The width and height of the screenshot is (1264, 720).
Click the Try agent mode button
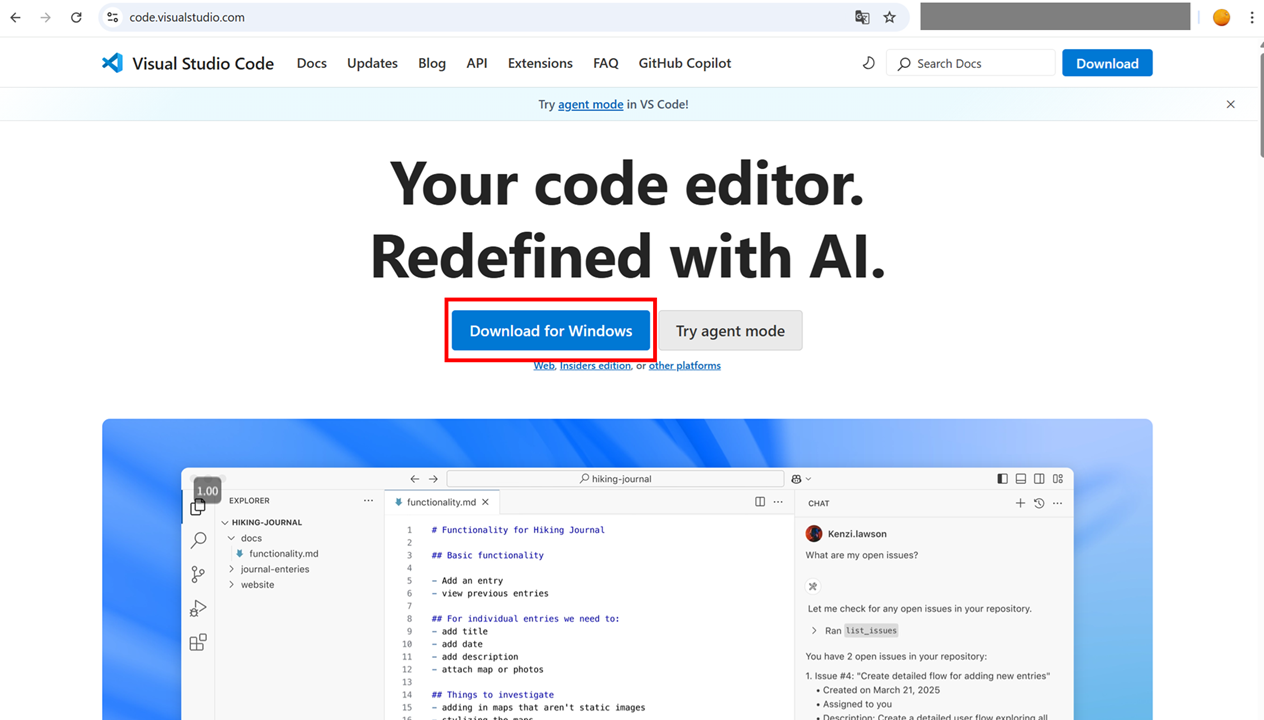[x=730, y=330]
